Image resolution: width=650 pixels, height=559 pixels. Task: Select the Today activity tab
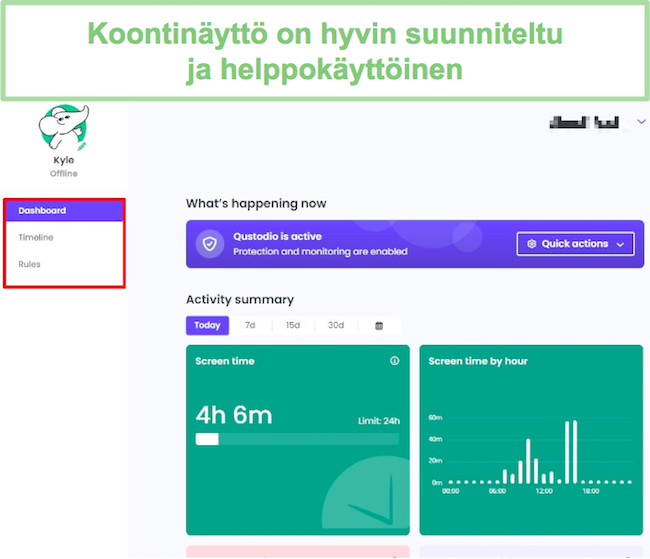point(207,326)
